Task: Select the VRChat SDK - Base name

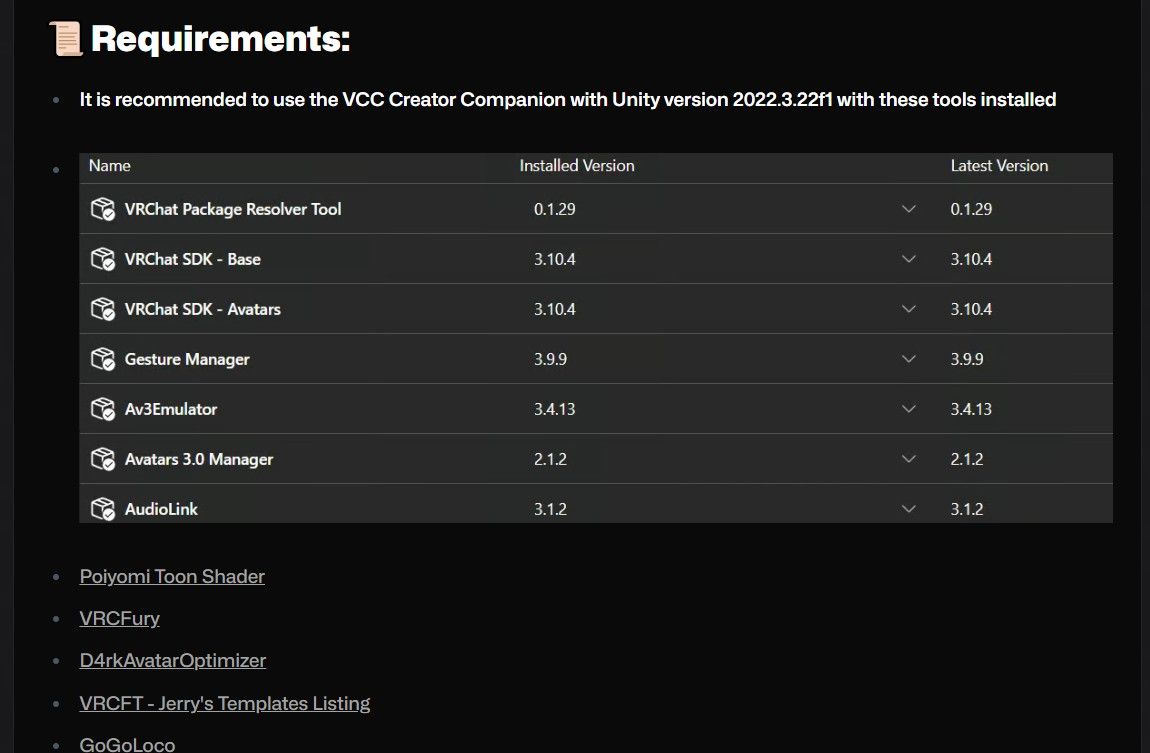Action: [192, 259]
